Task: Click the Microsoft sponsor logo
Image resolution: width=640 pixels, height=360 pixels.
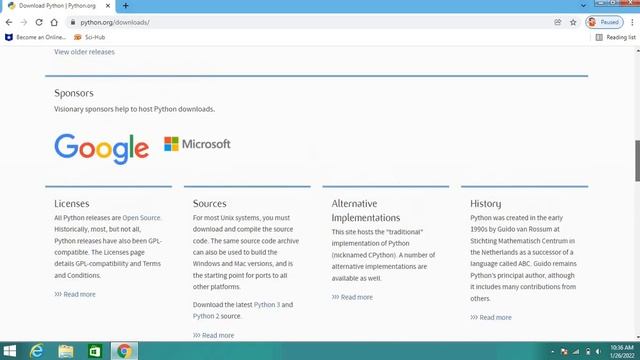Action: coord(197,144)
